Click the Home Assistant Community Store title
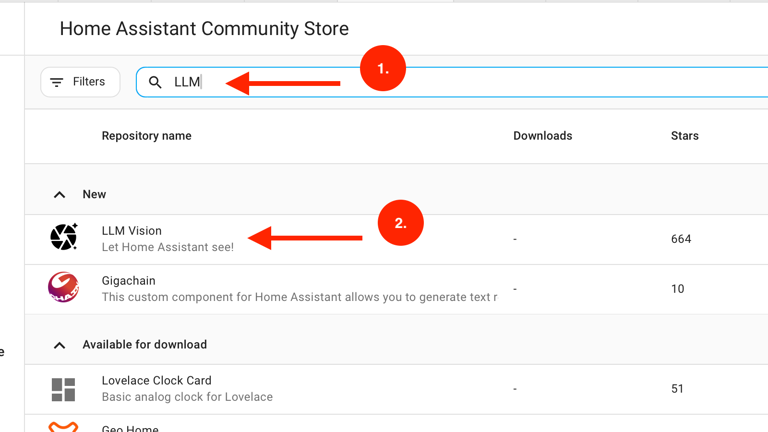The image size is (768, 432). point(204,29)
